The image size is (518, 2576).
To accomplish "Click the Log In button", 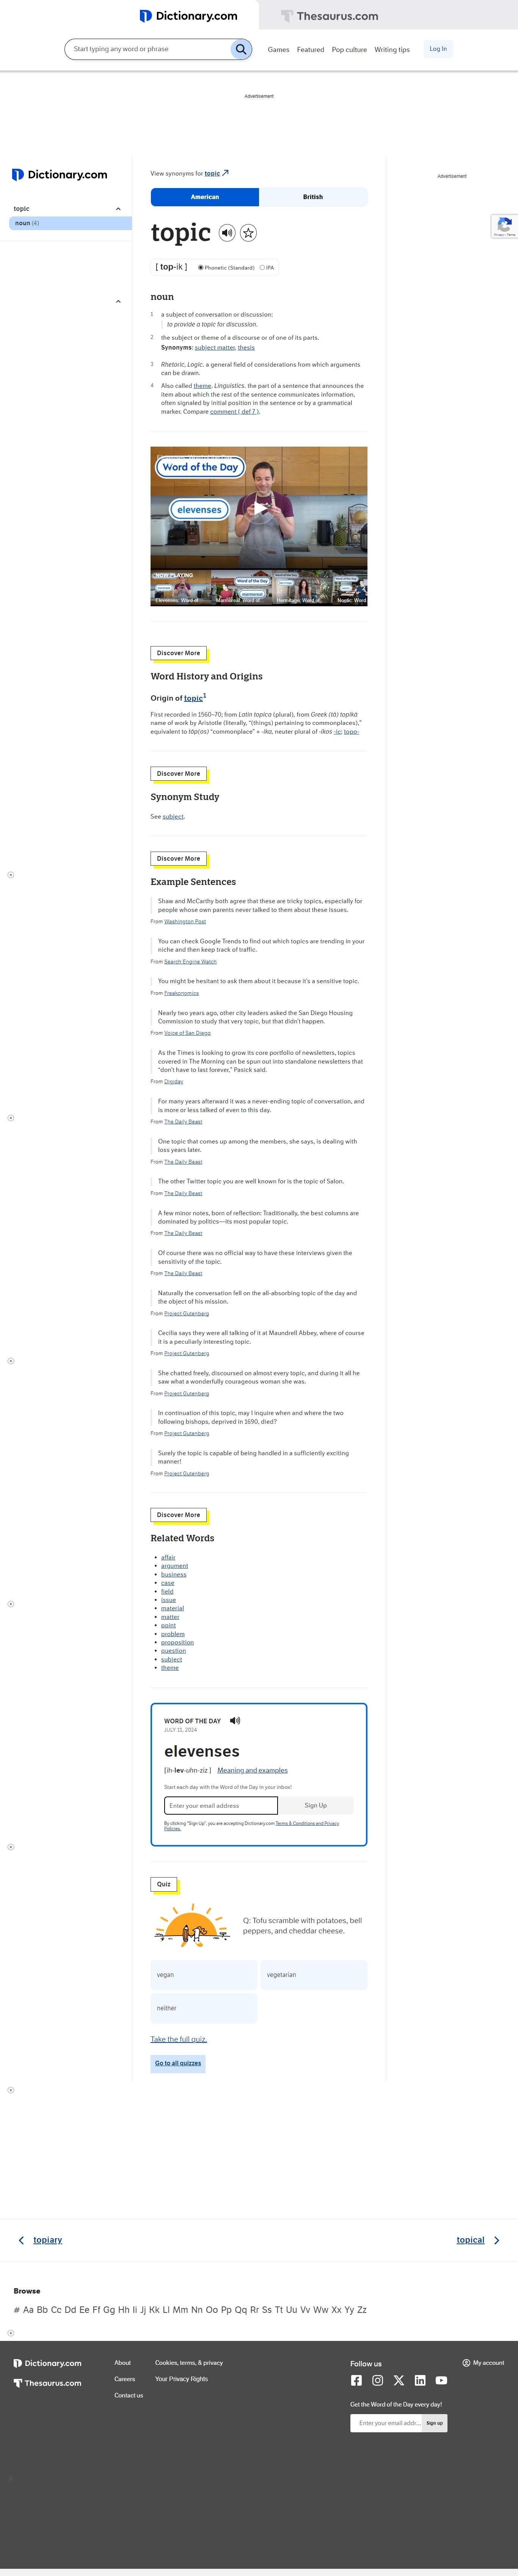I will tap(438, 48).
